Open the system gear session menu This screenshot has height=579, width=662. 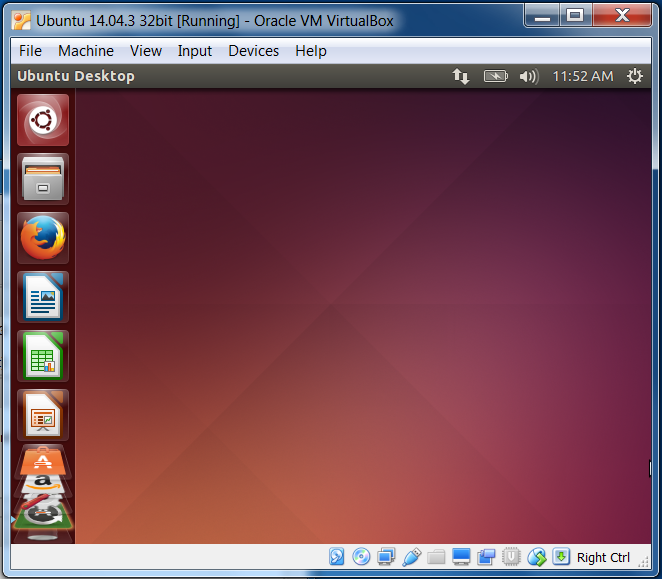point(635,76)
